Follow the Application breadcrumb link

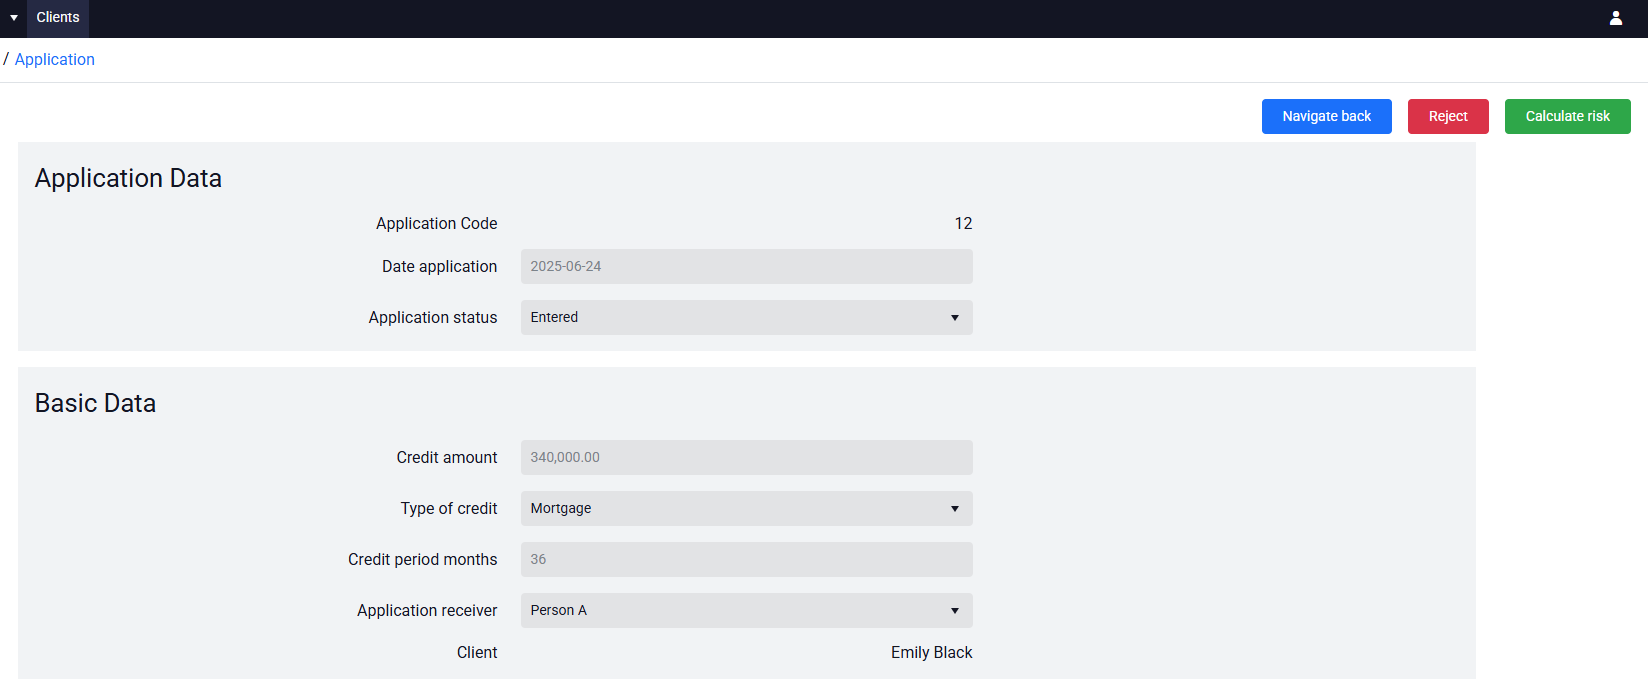(55, 60)
